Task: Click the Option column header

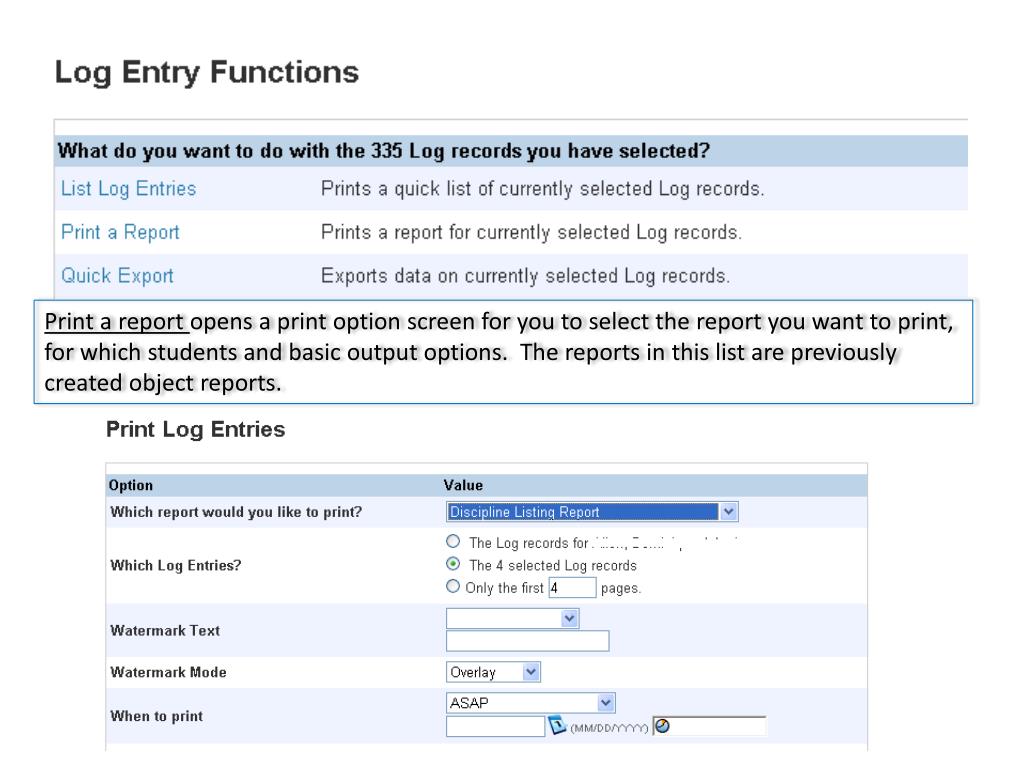Action: (x=131, y=485)
